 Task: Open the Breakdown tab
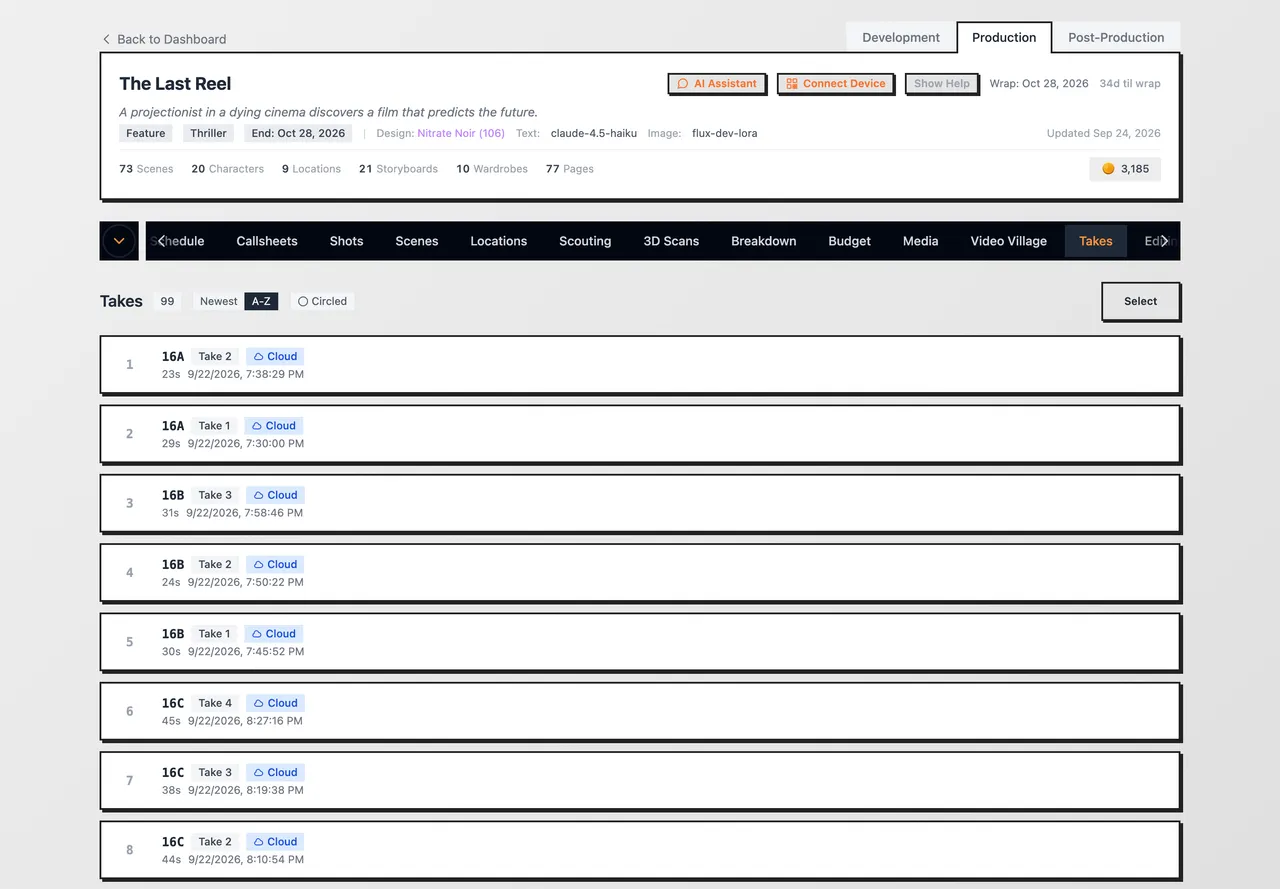[764, 241]
